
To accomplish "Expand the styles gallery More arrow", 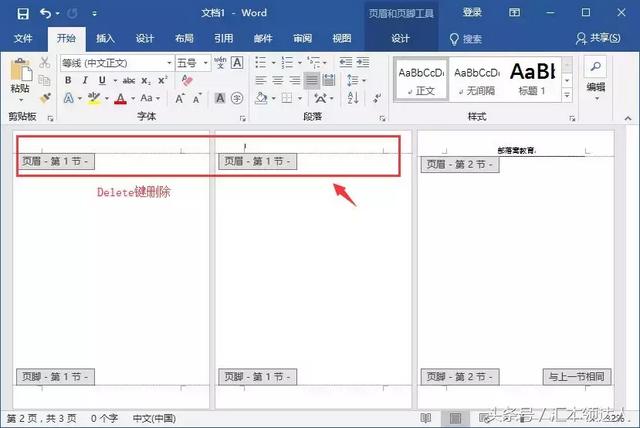I will tap(567, 95).
